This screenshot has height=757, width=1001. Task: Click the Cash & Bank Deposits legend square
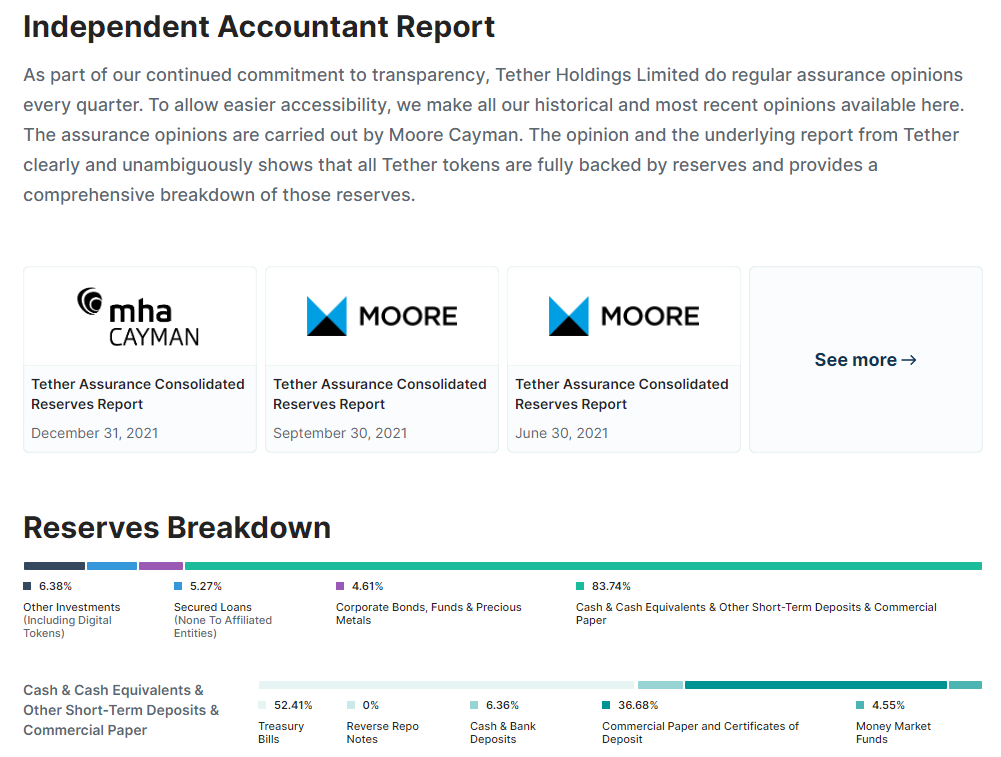pos(474,705)
